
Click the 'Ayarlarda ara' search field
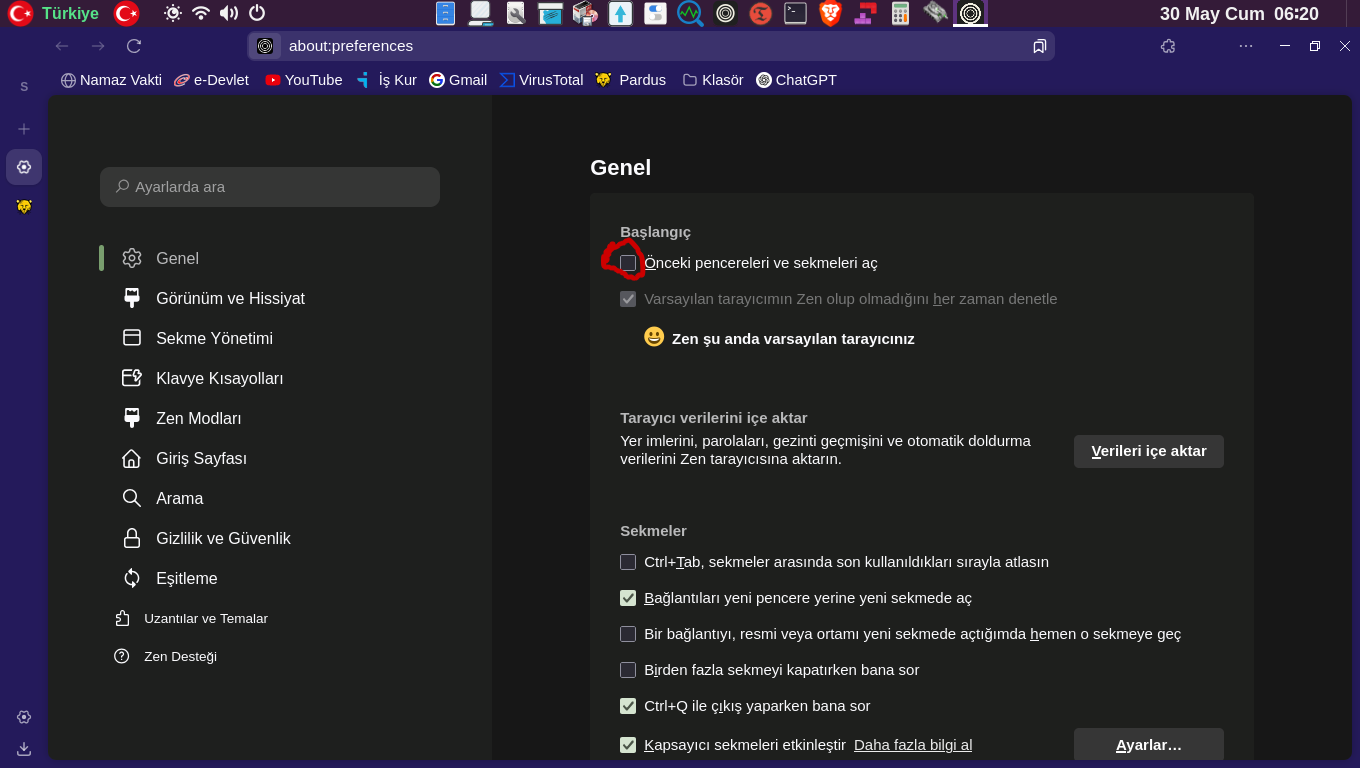coord(270,187)
